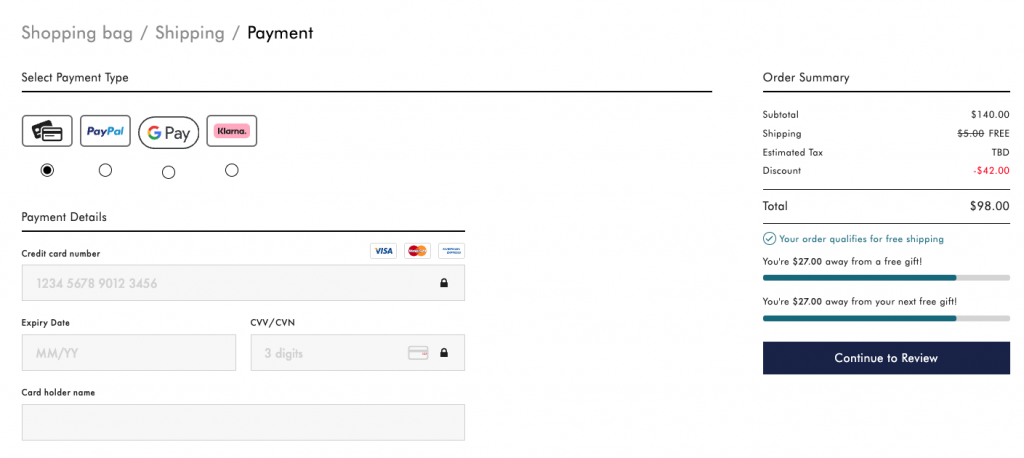Click the Visa card logo
Image resolution: width=1024 pixels, height=458 pixels.
[383, 251]
